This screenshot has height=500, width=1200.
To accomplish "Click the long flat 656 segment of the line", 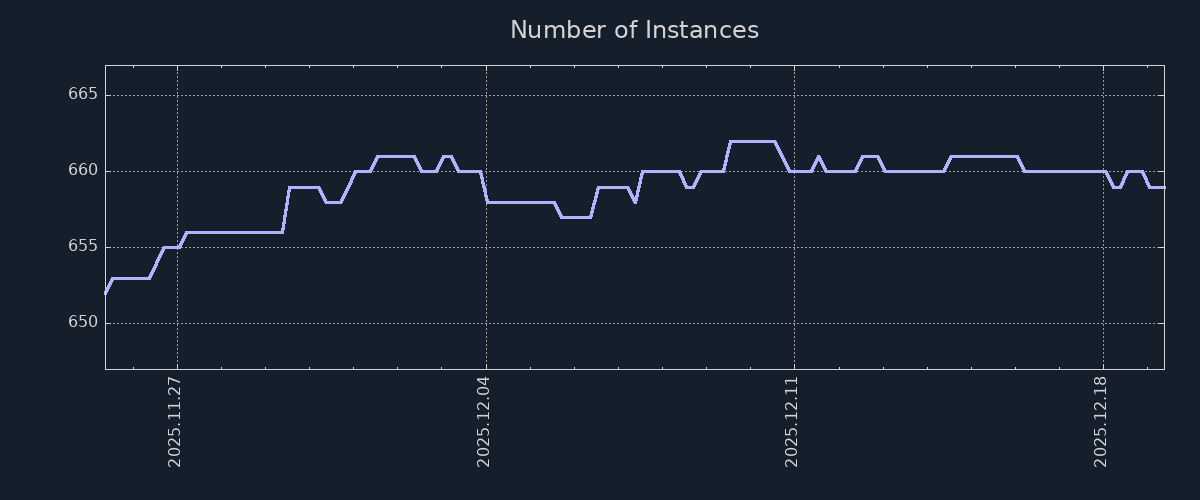I will [x=234, y=232].
